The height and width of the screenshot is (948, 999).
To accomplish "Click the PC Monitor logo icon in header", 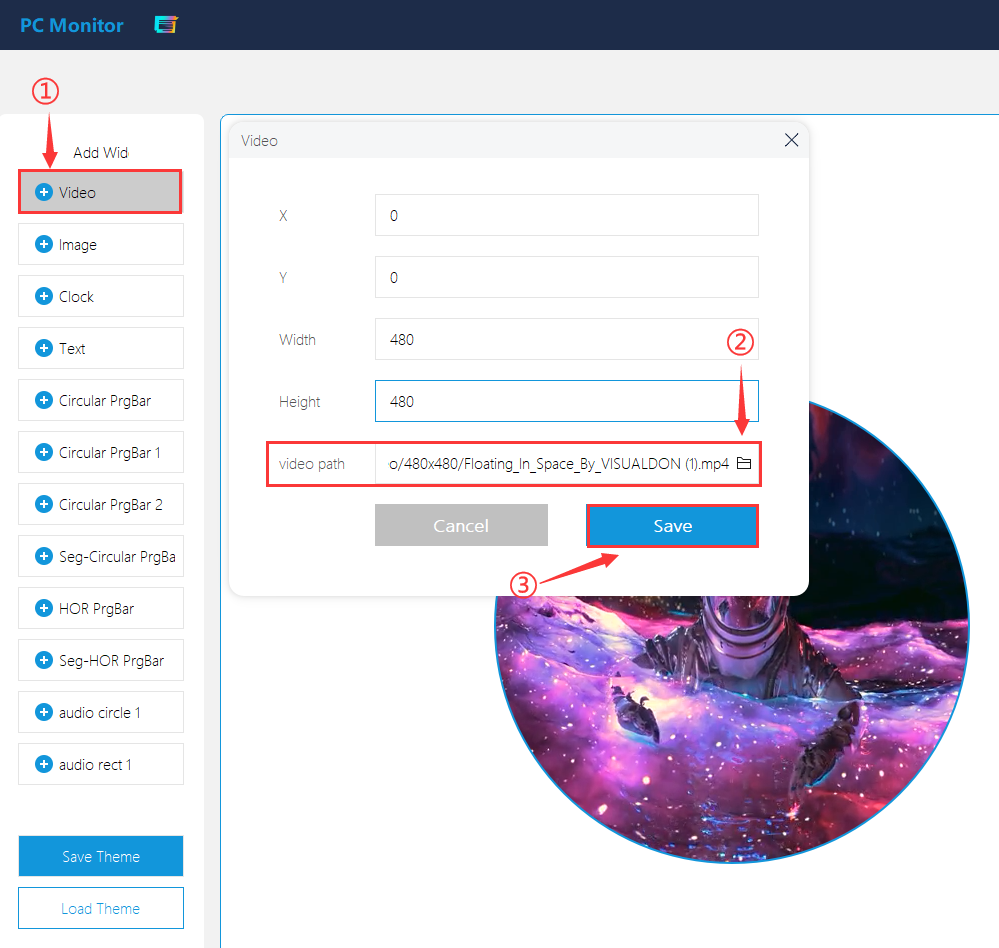I will (x=166, y=25).
